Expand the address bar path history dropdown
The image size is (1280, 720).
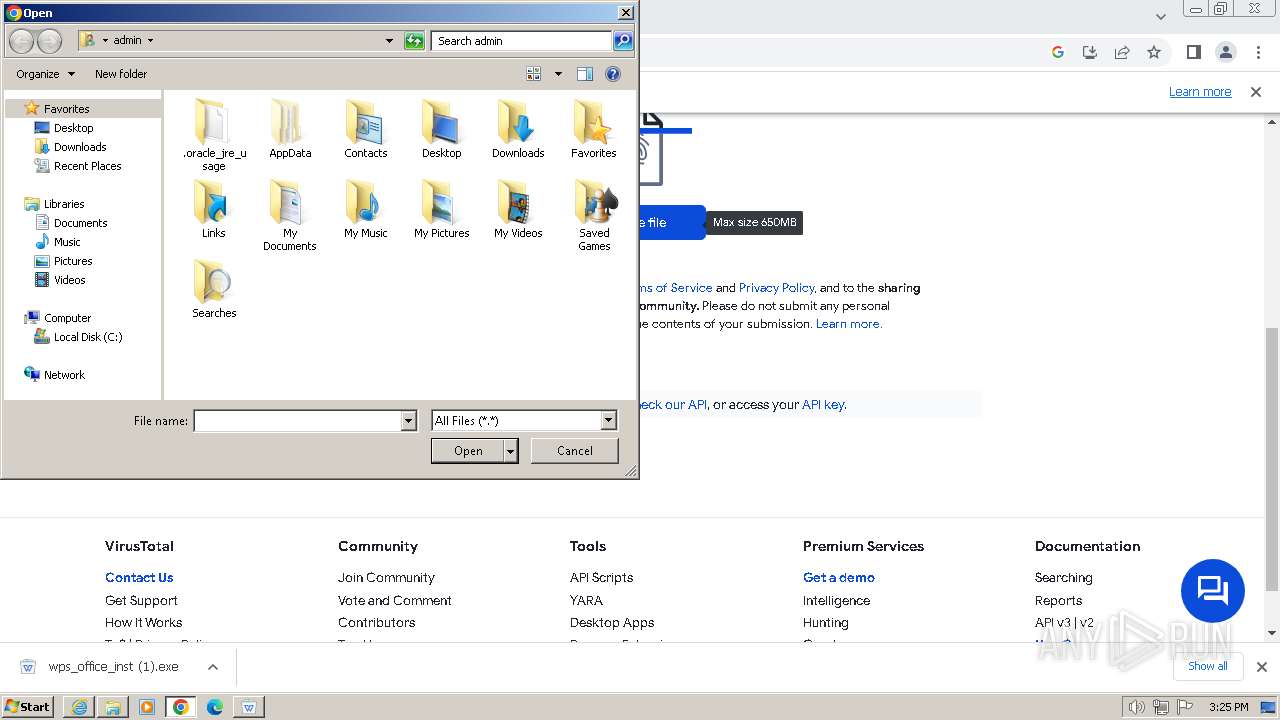coord(389,41)
